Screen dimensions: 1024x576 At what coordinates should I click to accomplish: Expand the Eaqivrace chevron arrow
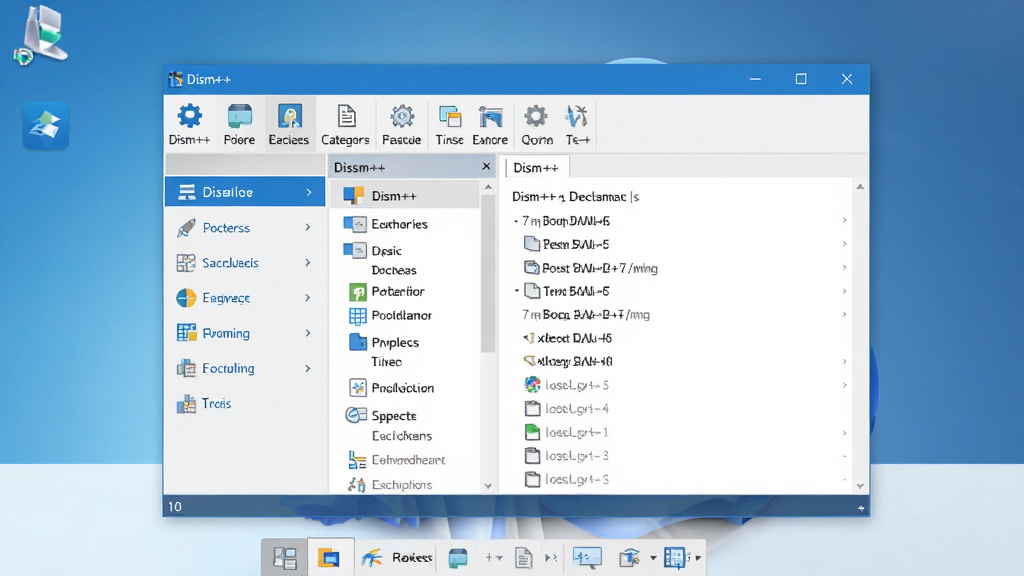[308, 298]
